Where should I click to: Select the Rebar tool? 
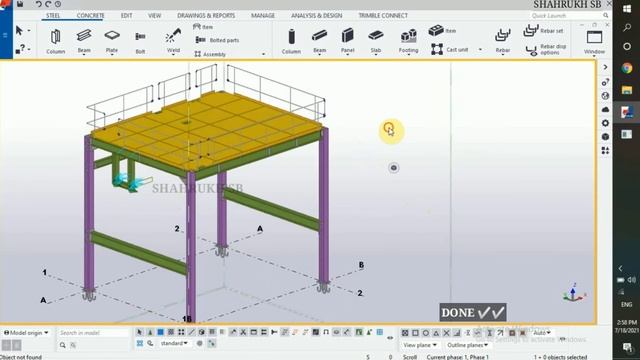502,41
